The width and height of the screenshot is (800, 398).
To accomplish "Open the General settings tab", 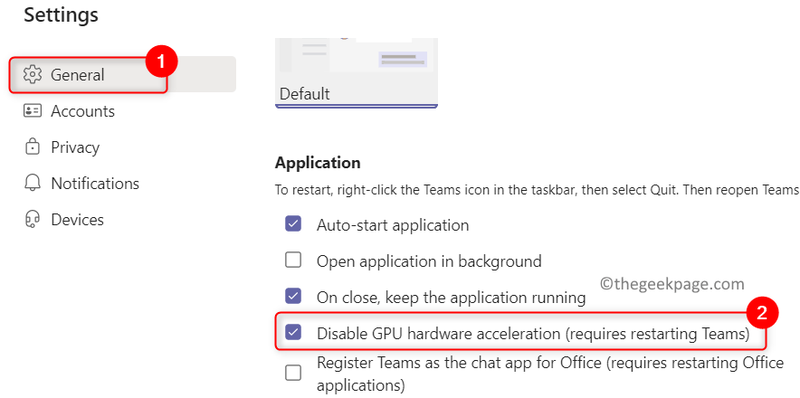I will coord(122,74).
